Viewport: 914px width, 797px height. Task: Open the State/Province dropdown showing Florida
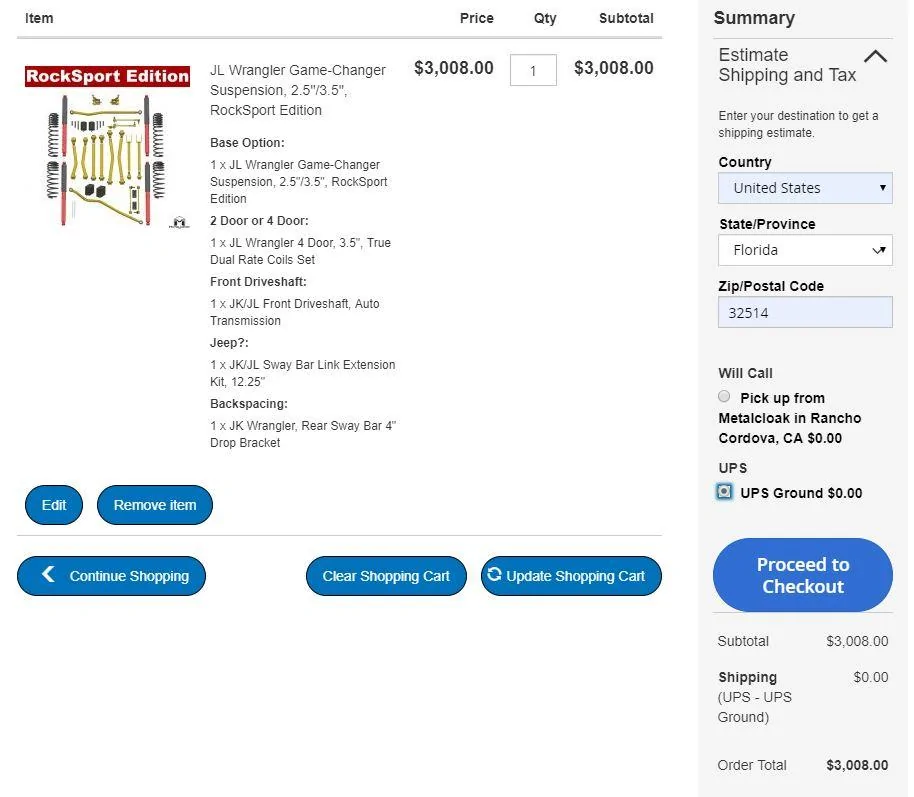[805, 250]
